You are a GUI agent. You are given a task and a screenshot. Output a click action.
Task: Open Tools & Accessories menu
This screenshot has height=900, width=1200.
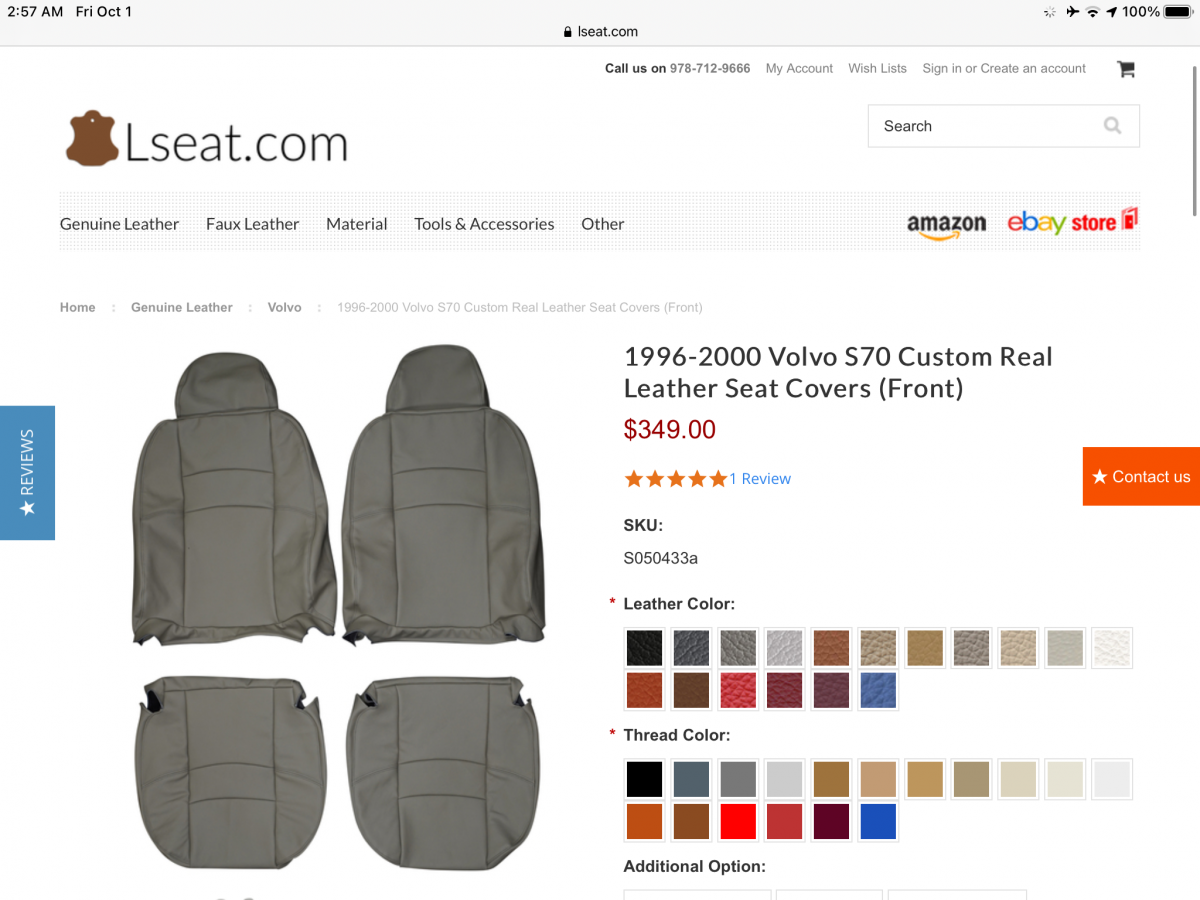484,224
